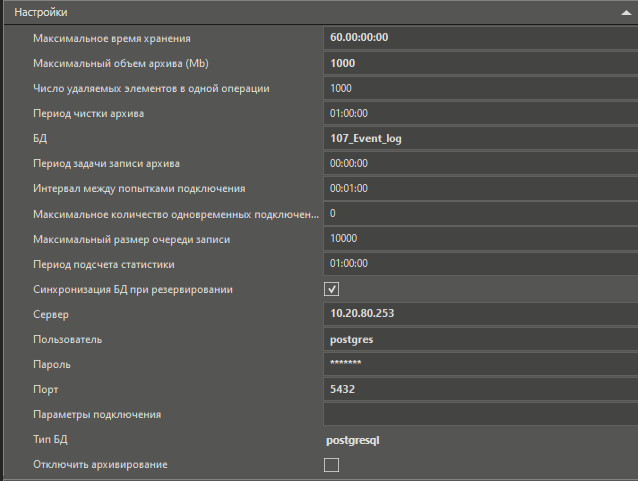
Task: Edit the Период чистки архива field
Action: tap(481, 114)
